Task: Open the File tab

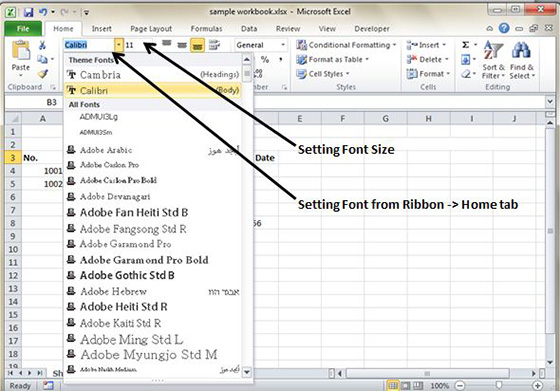Action: (23, 29)
